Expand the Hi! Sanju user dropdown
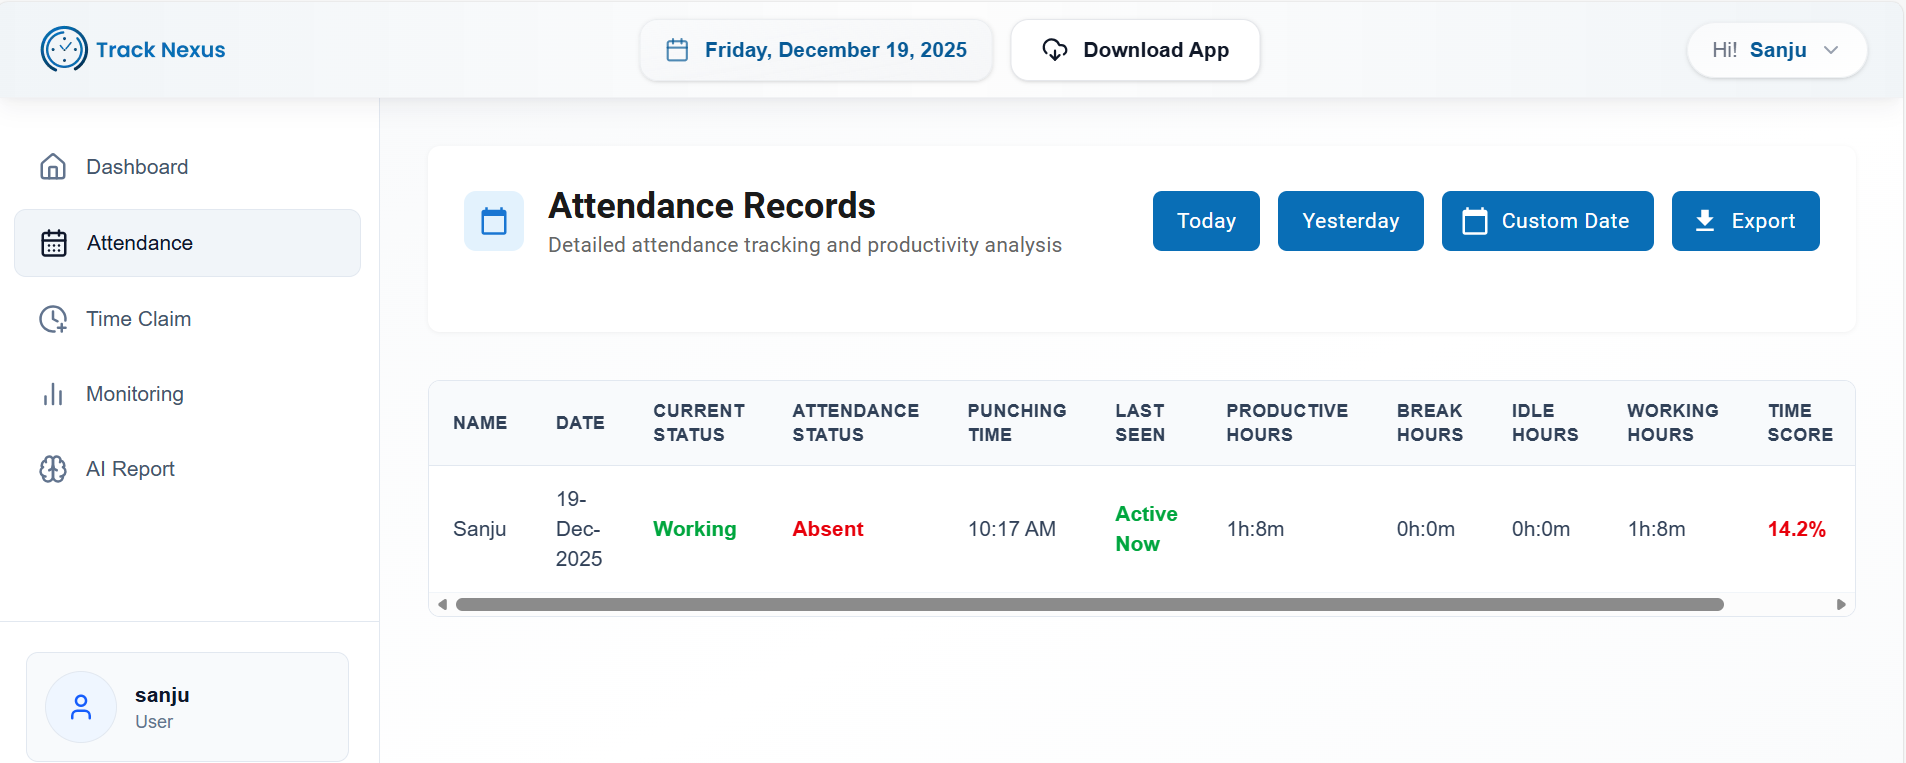 [x=1777, y=50]
